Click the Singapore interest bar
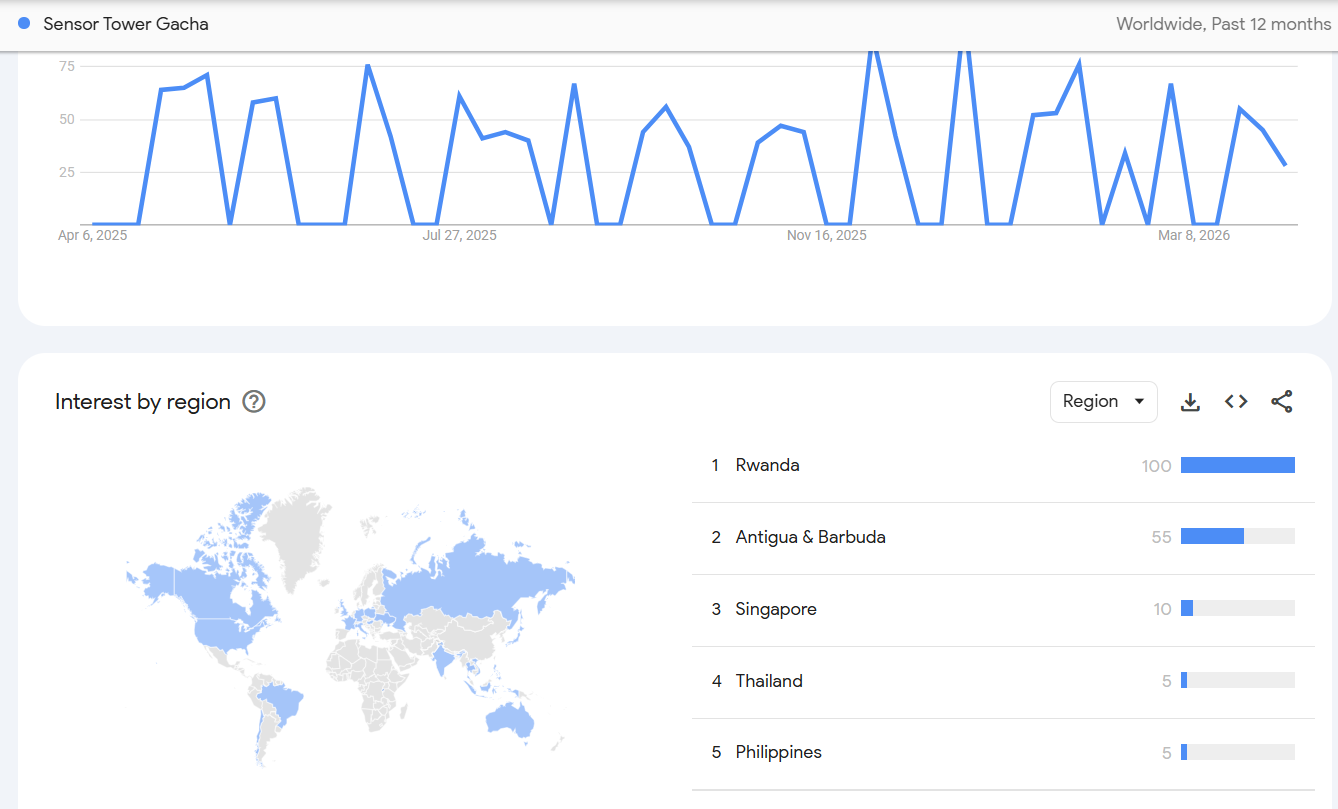 1238,609
